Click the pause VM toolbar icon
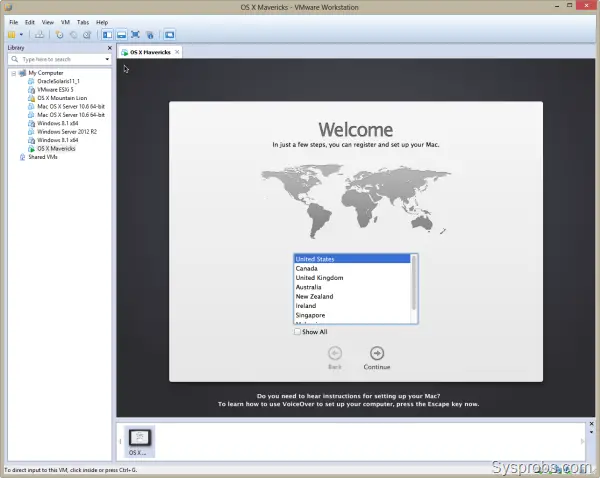The height and width of the screenshot is (478, 600). pos(11,35)
